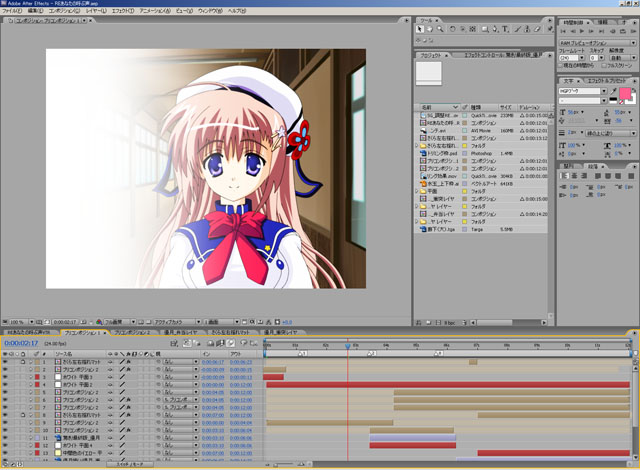This screenshot has height=470, width=640.
Task: Click the pink fill color swatch
Action: tap(624, 93)
